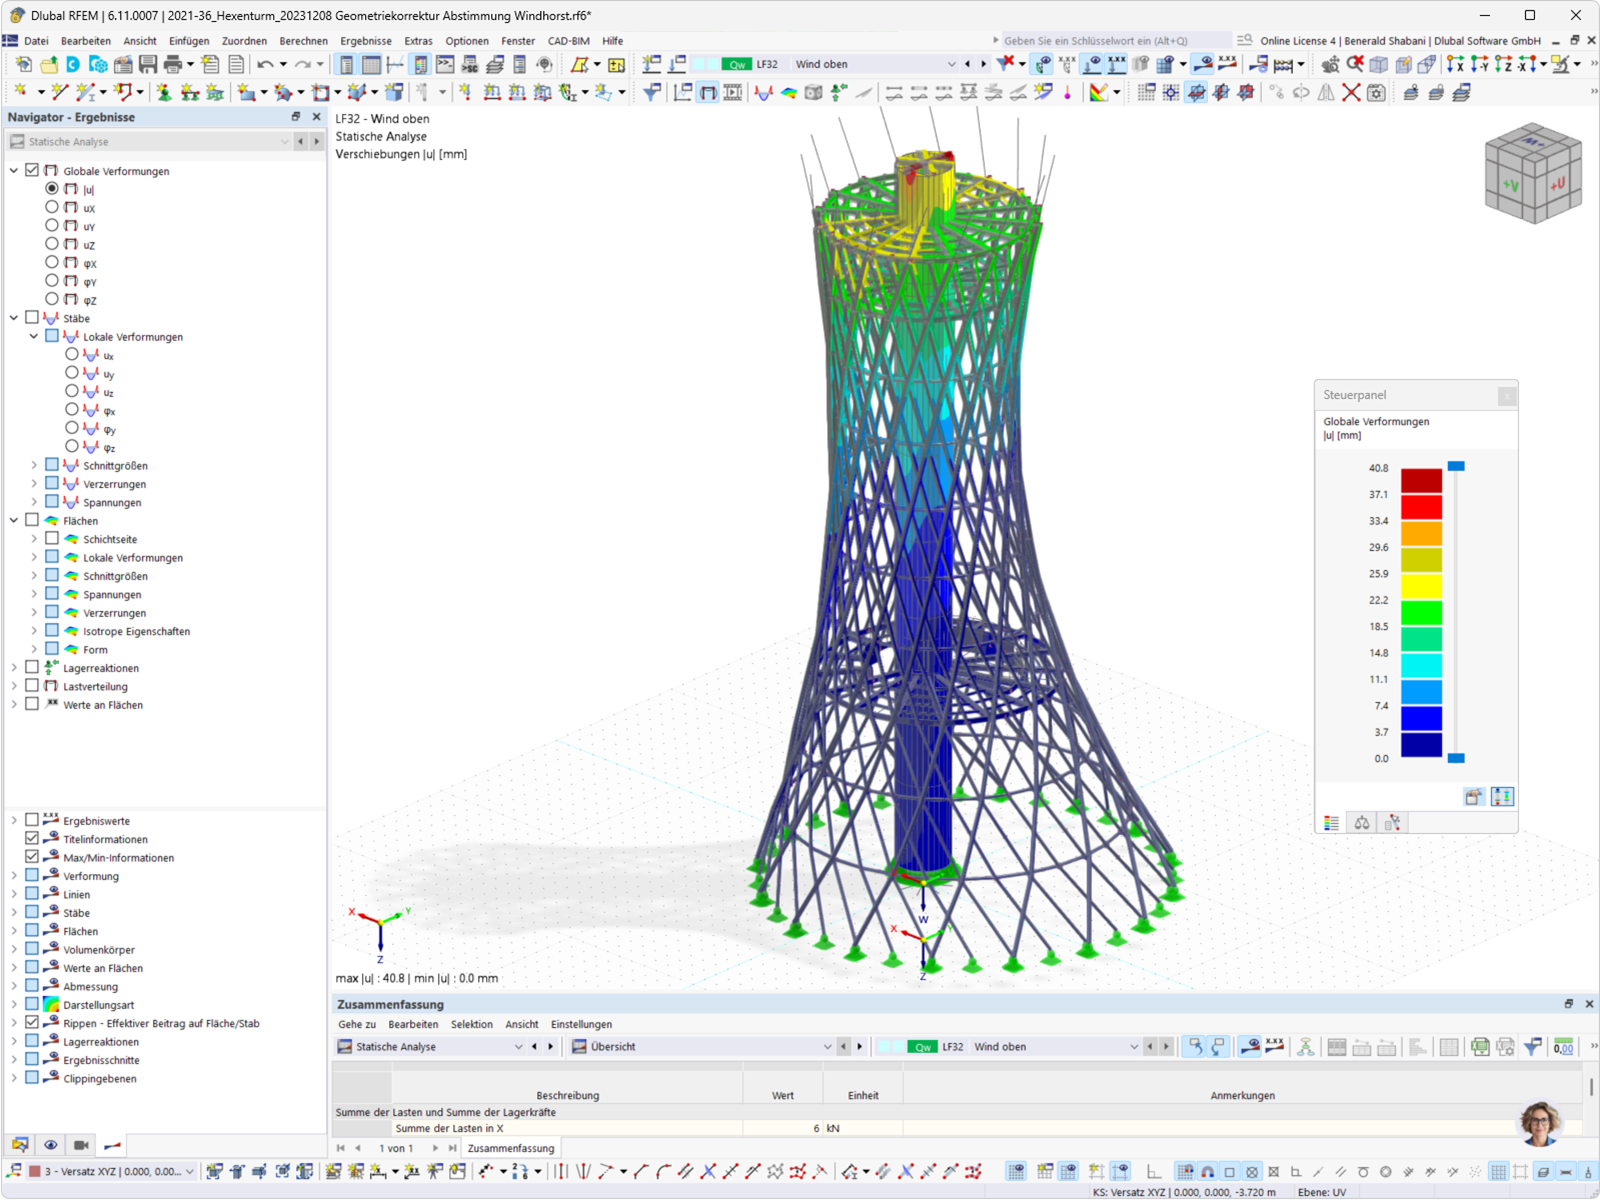
Task: Click the view along X axis icon
Action: [1455, 64]
